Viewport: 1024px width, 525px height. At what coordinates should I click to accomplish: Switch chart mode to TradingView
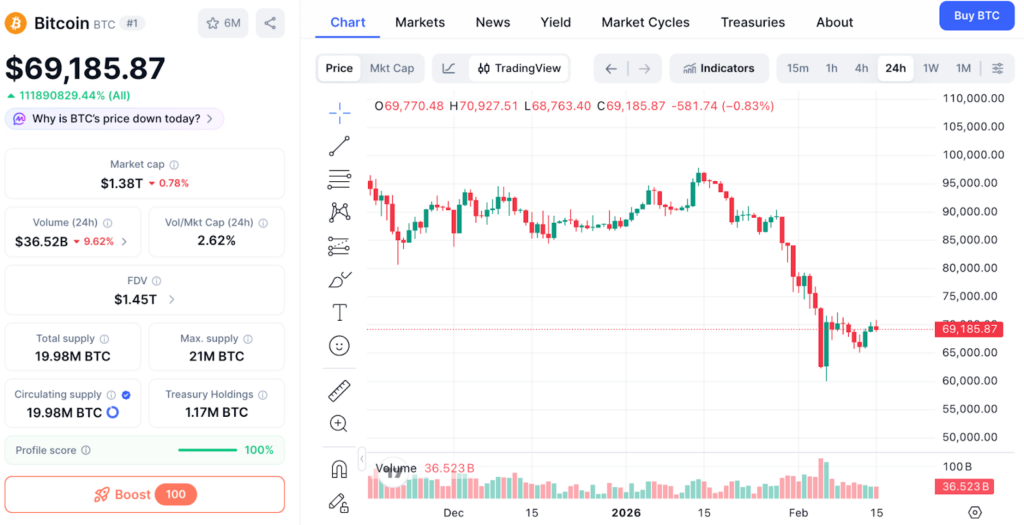coord(519,68)
